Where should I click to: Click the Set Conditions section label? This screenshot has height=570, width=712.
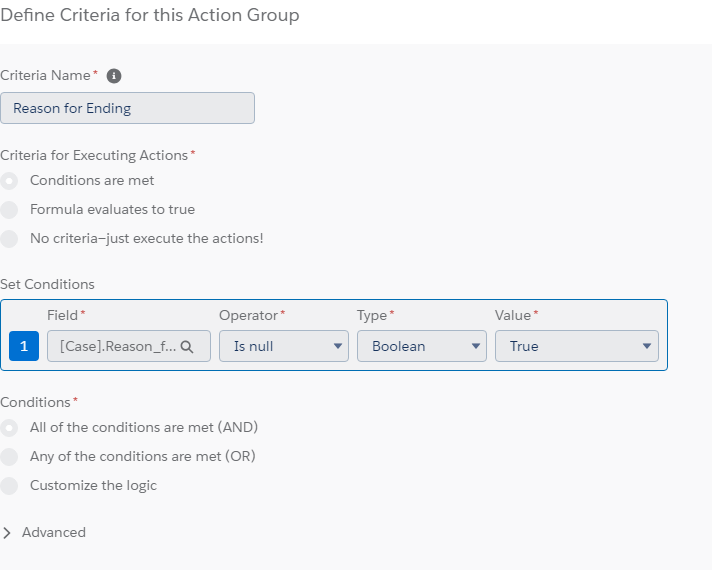47,284
